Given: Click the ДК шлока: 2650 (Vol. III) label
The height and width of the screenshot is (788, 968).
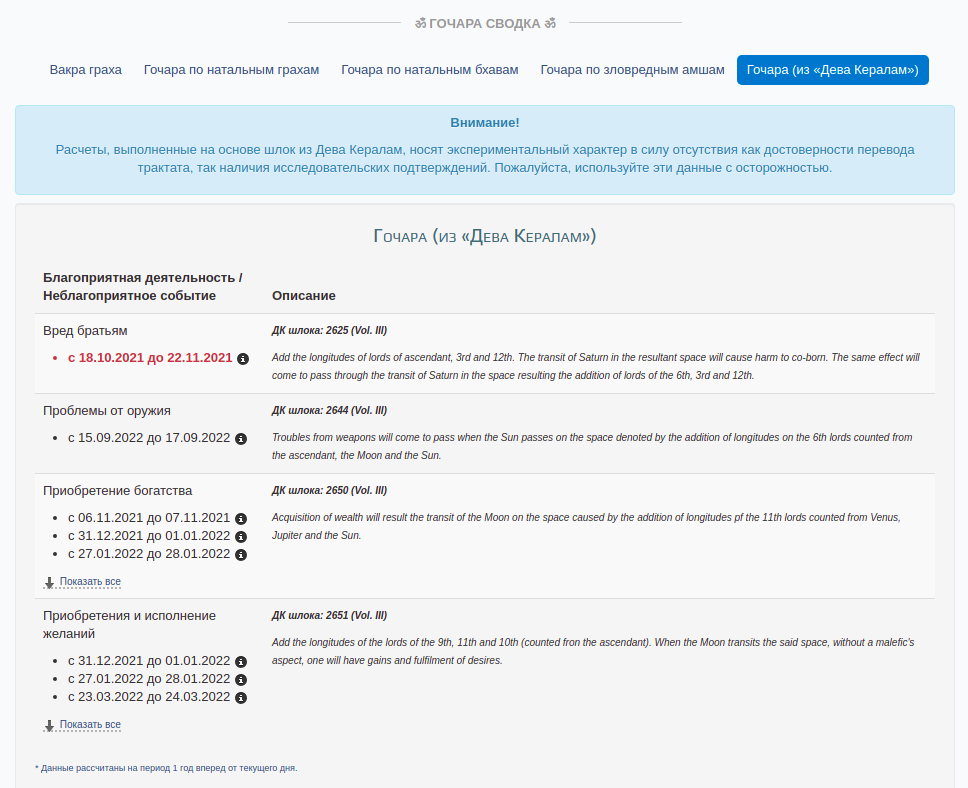Looking at the screenshot, I should 330,490.
